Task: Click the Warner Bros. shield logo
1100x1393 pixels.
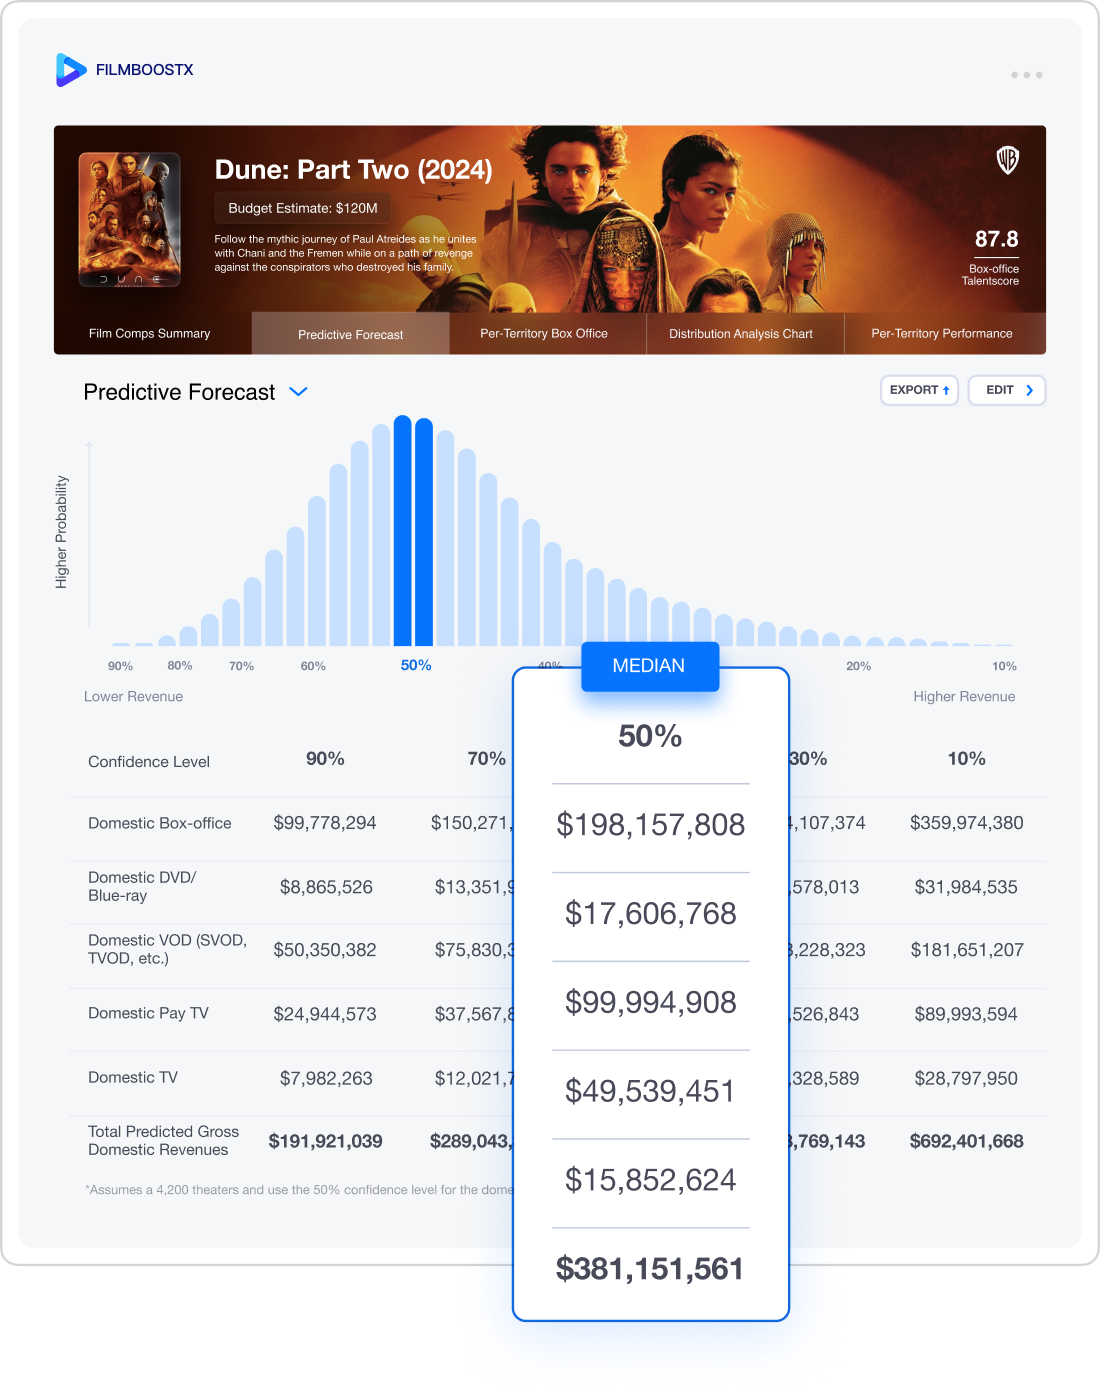Action: click(1007, 160)
